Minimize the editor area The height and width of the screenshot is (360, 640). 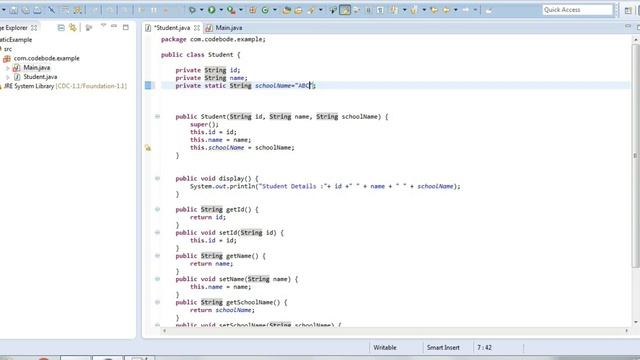[x=628, y=27]
